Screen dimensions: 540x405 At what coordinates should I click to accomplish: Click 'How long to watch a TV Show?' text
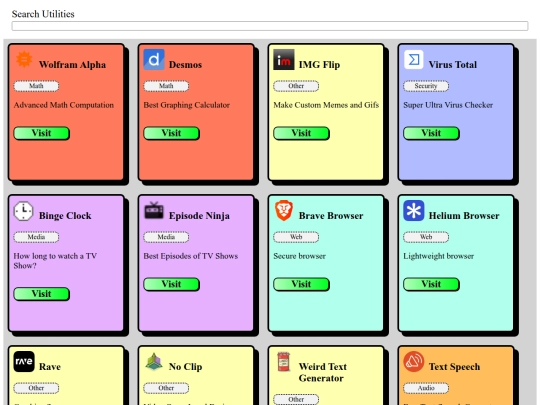(55, 261)
